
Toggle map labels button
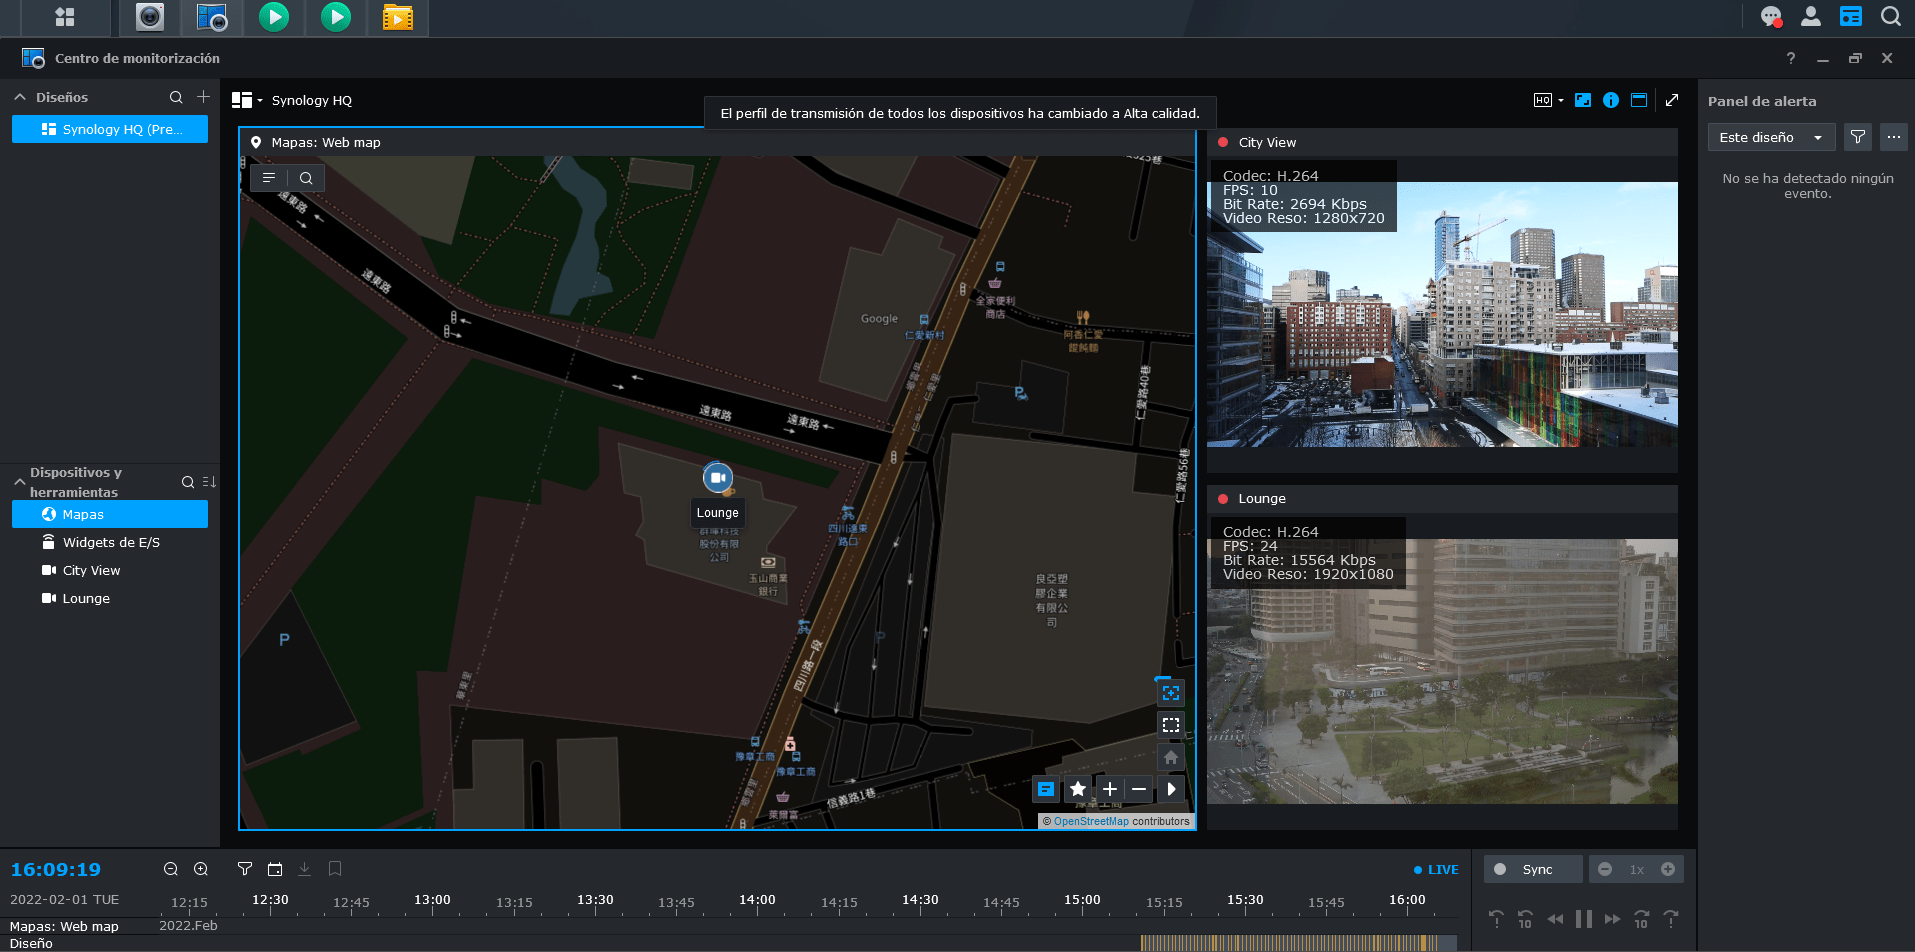pyautogui.click(x=1046, y=789)
